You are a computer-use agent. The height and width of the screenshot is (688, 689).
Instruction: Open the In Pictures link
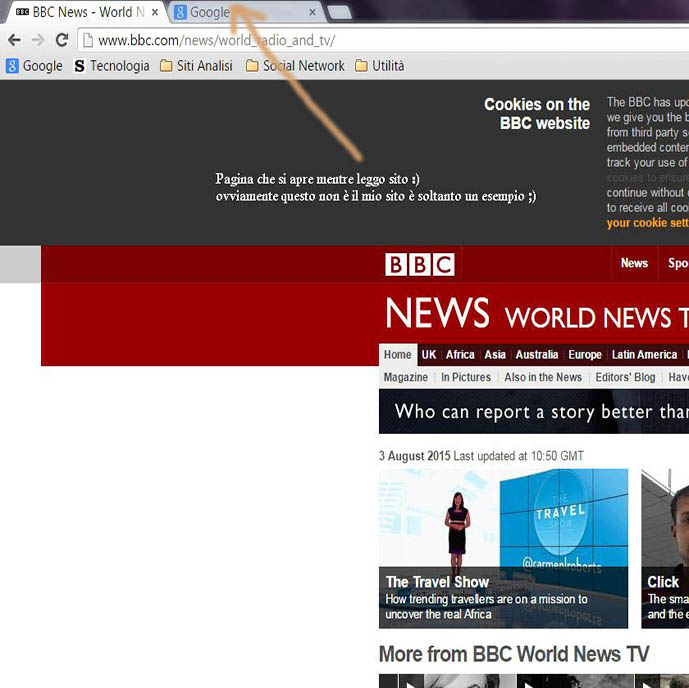tap(466, 377)
